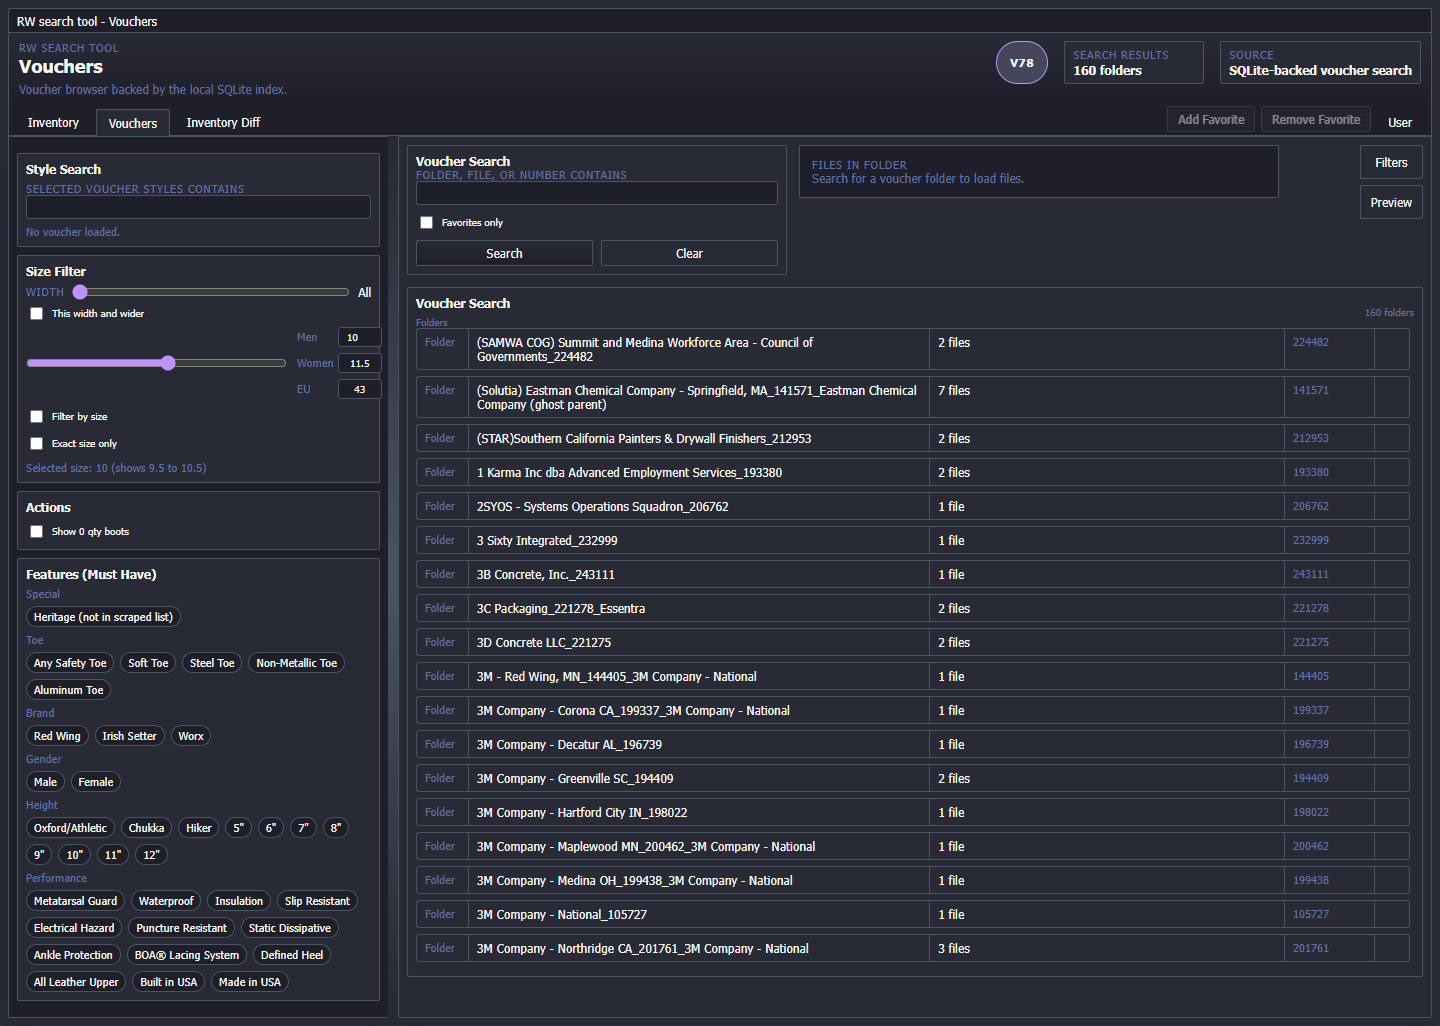Open the Inventory Diff tab

(x=223, y=123)
